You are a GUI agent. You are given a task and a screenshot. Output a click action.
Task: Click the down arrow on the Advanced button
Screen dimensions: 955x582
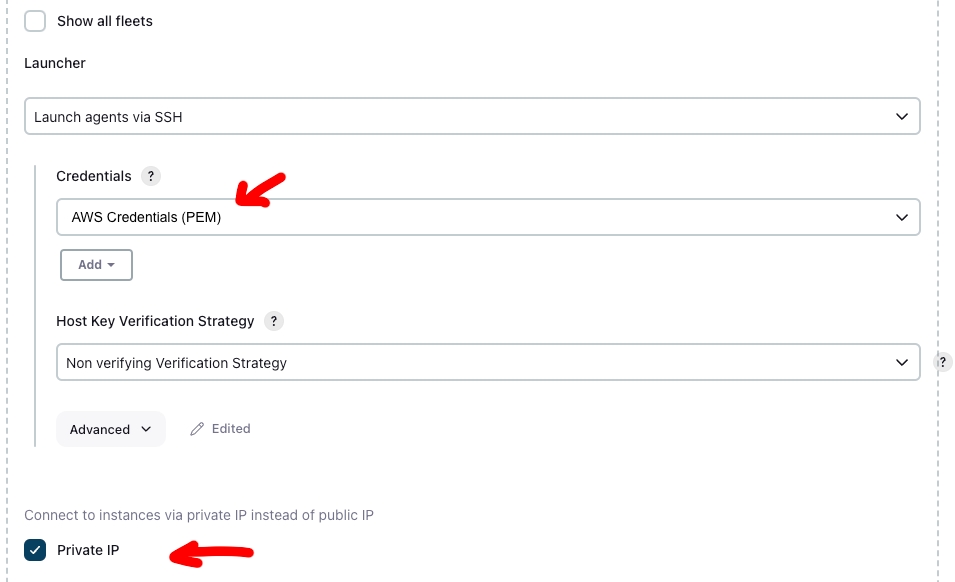click(146, 429)
